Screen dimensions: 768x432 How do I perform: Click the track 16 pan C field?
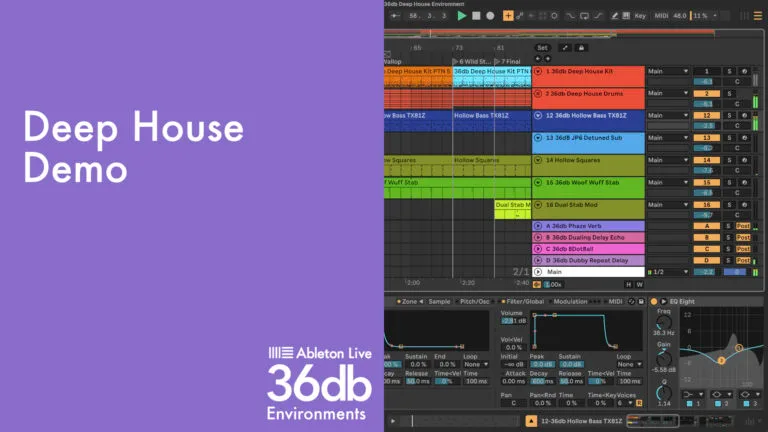pos(737,215)
